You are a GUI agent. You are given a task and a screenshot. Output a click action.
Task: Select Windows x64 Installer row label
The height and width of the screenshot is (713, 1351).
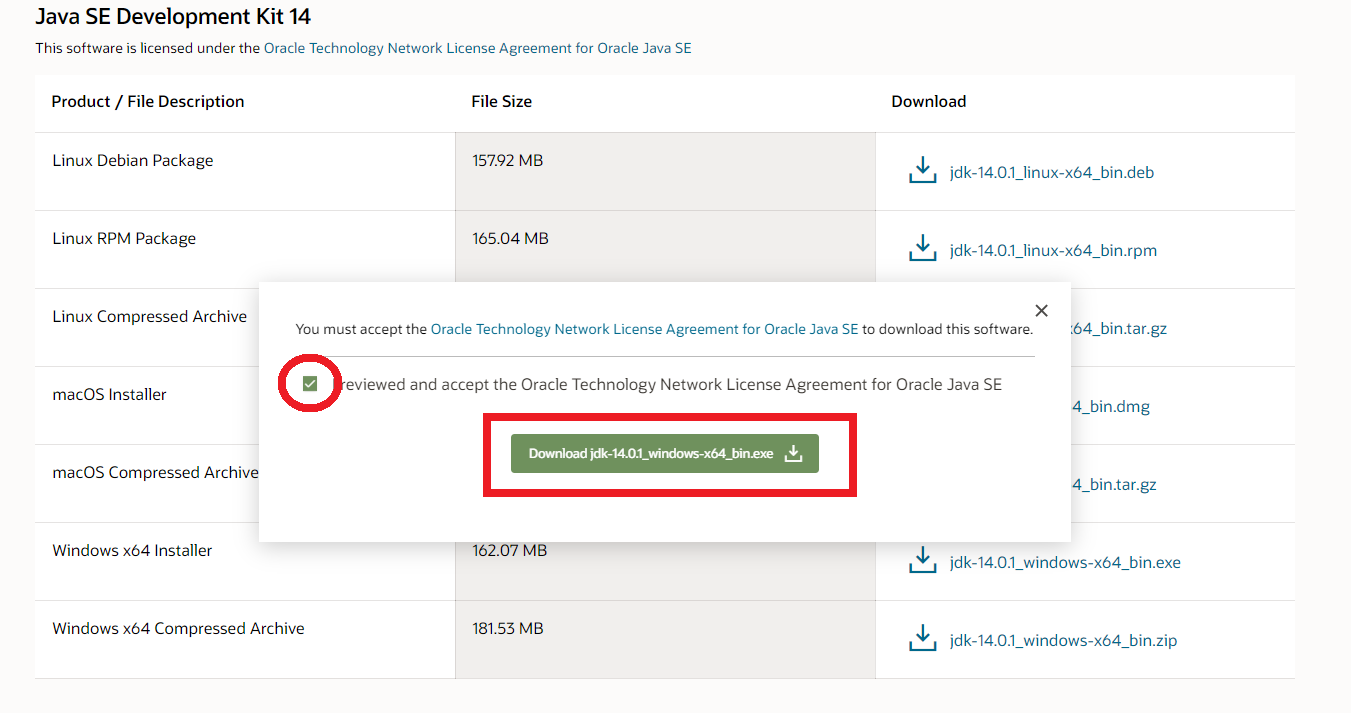click(132, 550)
